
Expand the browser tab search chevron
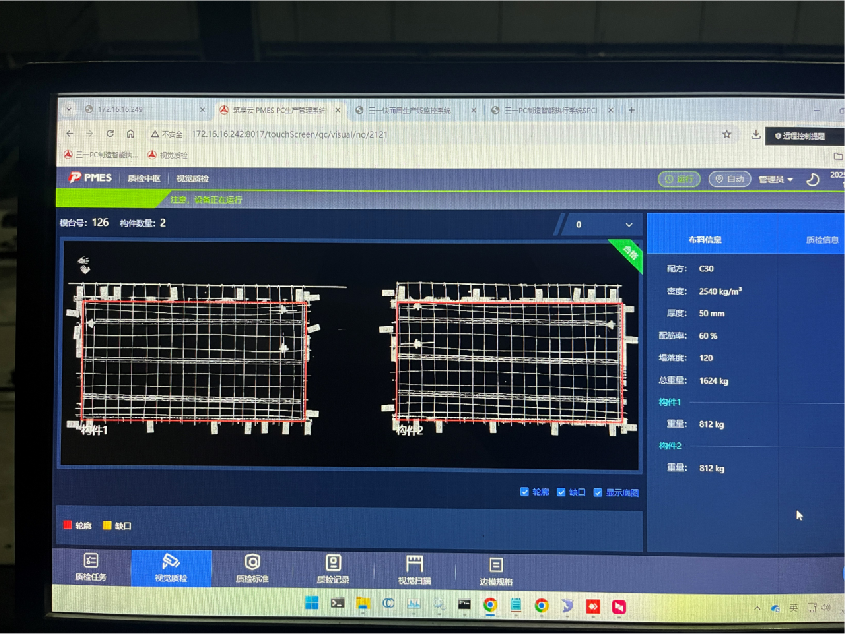coord(69,109)
